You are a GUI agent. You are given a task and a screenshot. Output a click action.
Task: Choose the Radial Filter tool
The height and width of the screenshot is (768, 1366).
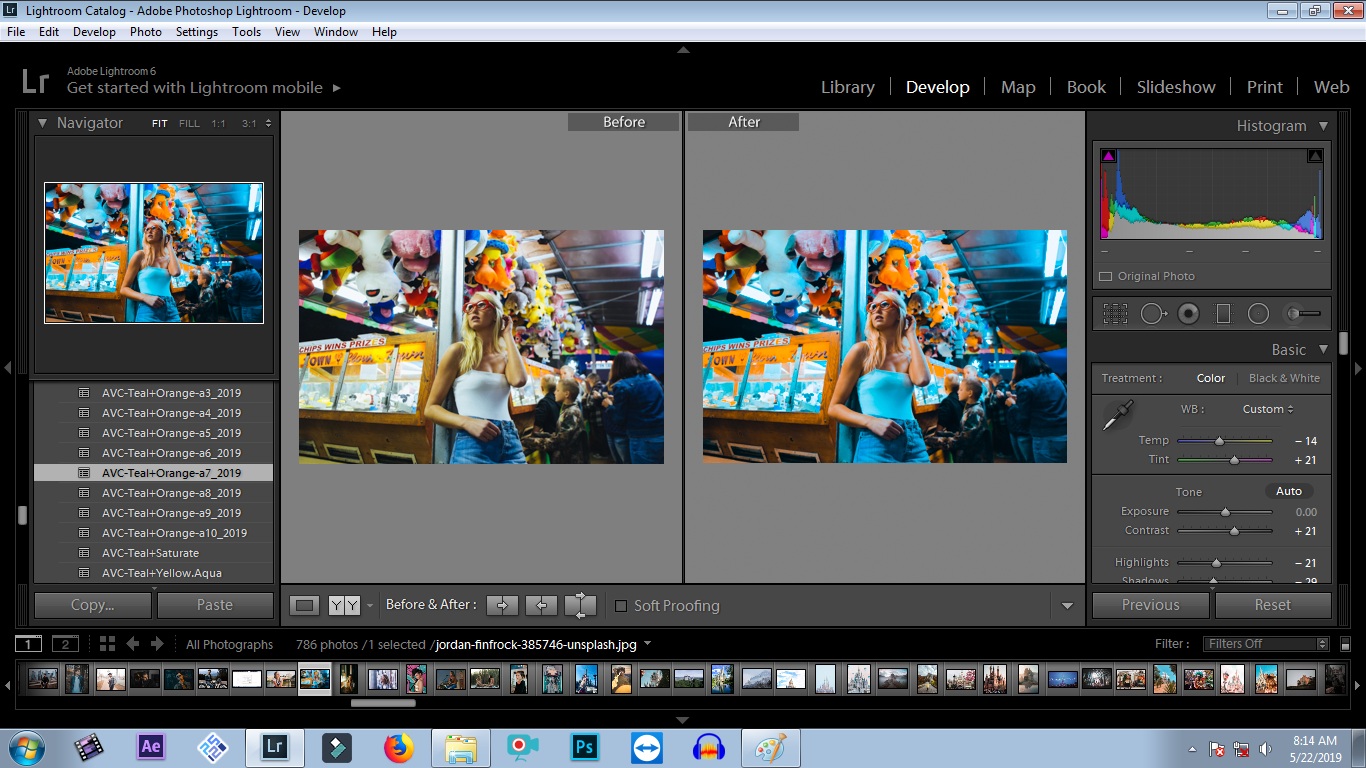[1258, 313]
